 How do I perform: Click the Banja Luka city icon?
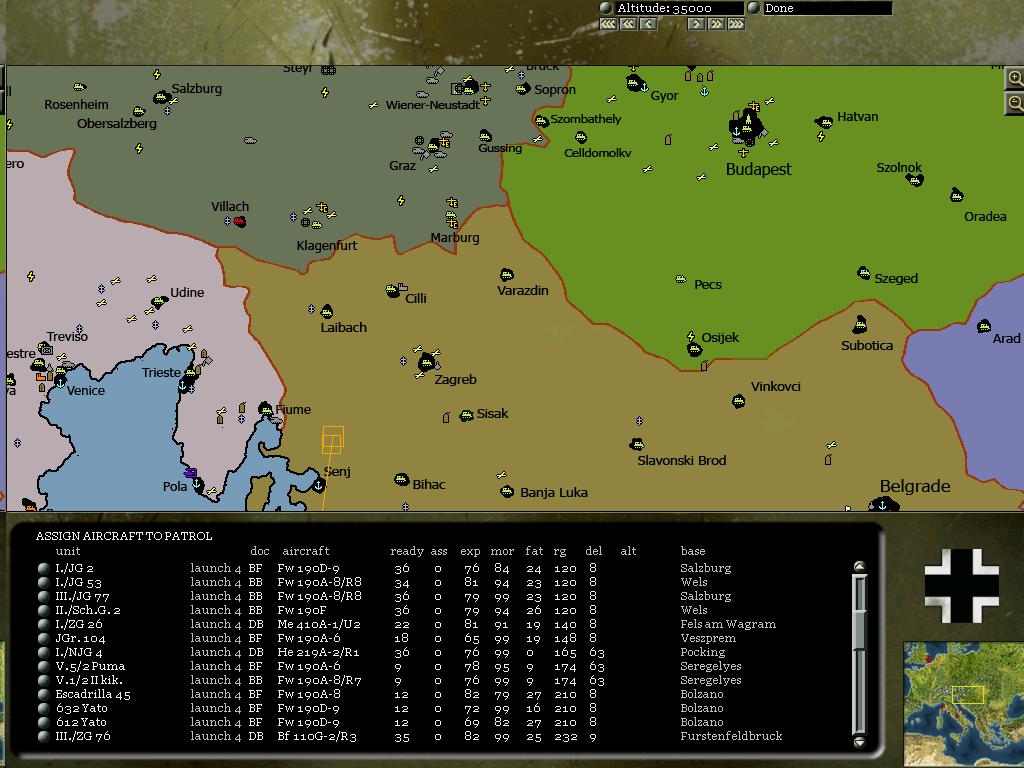tap(507, 491)
